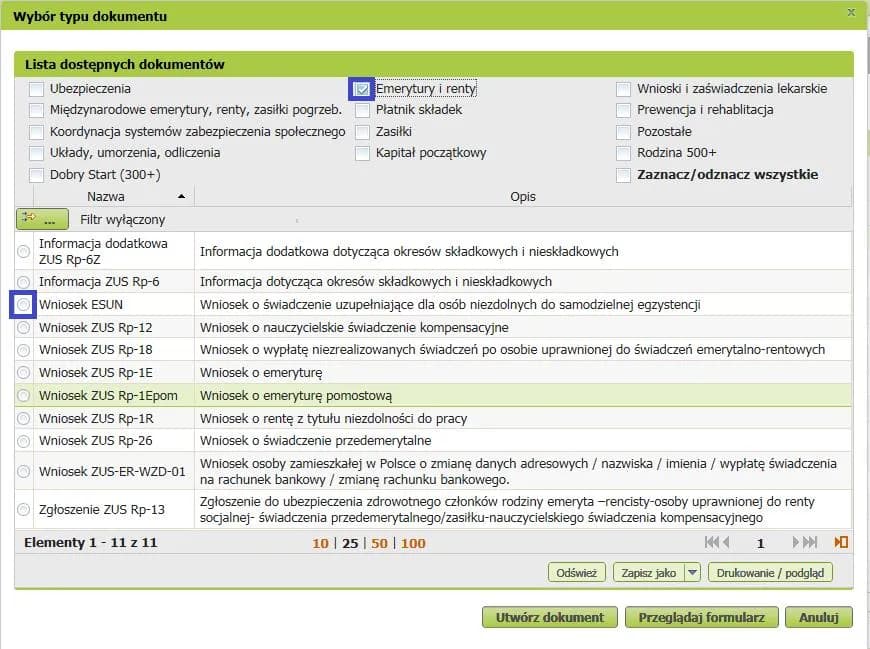Select the Wniosek ESUN radio button
This screenshot has width=870, height=649.
[x=22, y=303]
